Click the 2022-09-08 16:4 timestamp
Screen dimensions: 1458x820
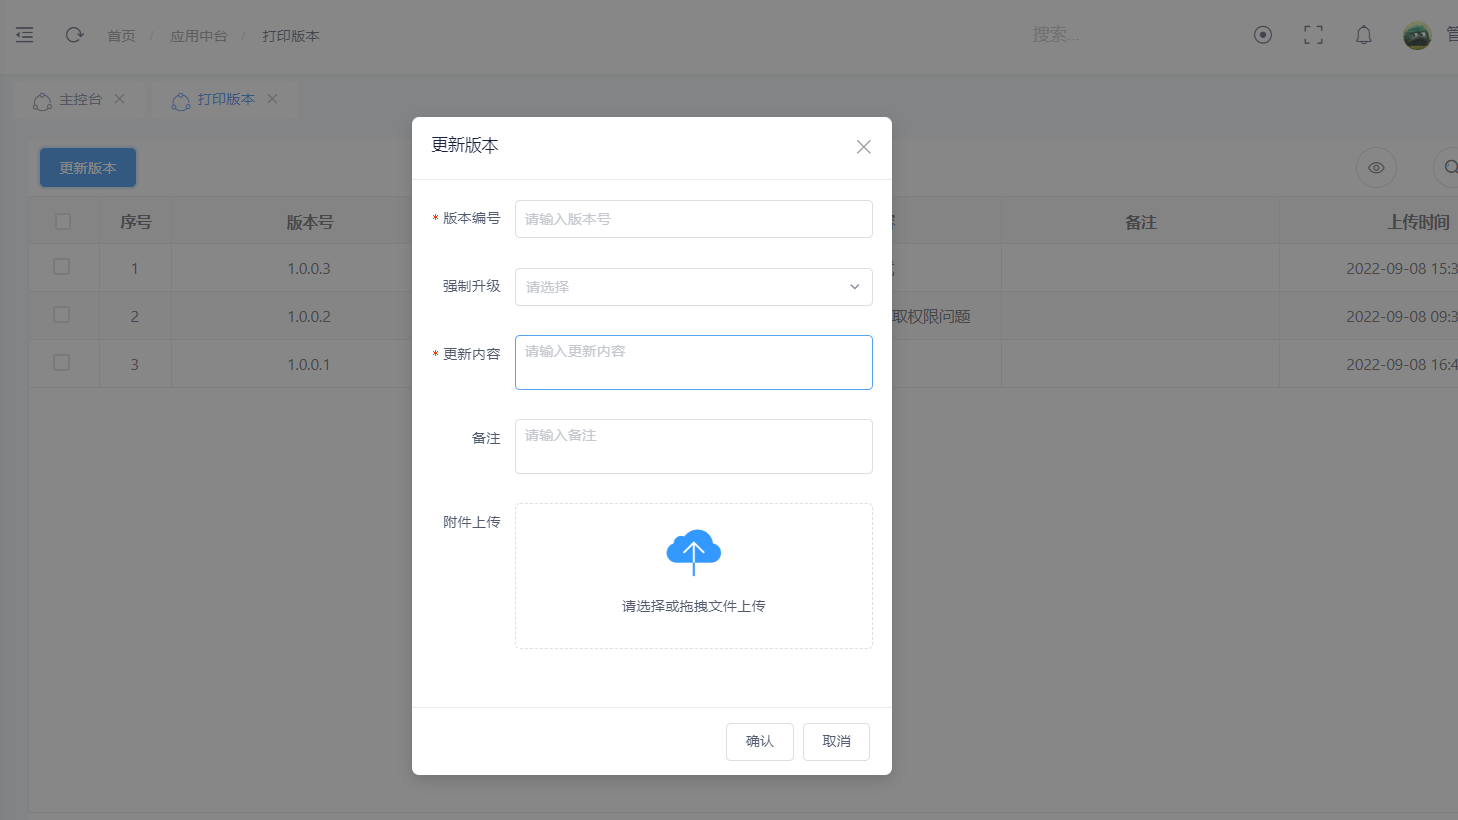tap(1402, 364)
